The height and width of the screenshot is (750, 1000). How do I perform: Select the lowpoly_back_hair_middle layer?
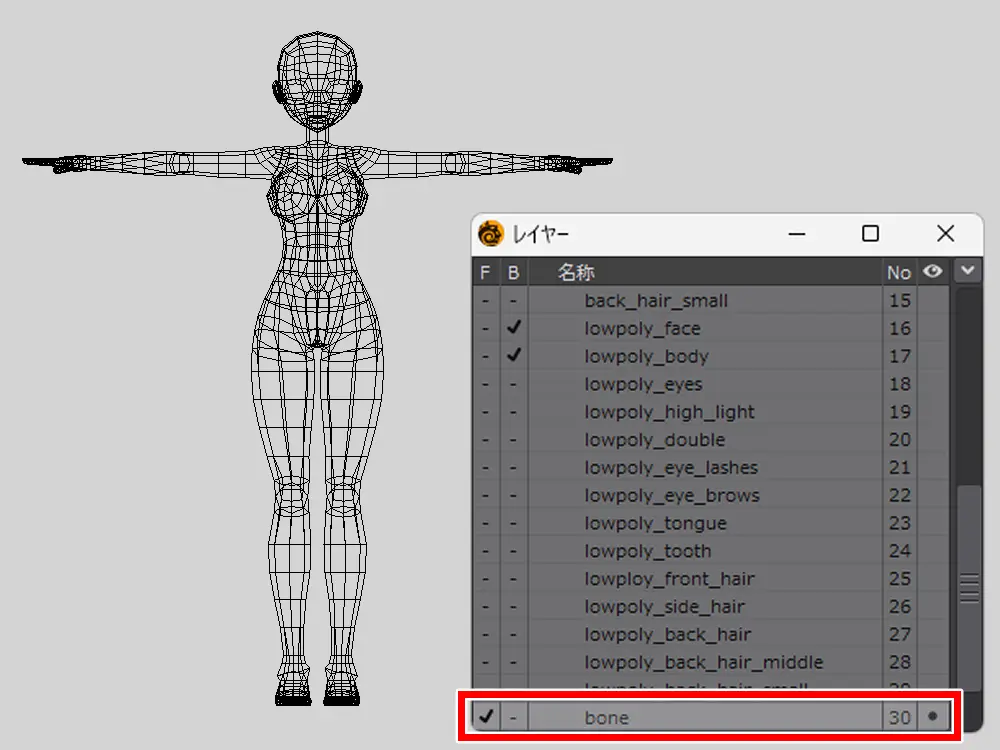(703, 662)
